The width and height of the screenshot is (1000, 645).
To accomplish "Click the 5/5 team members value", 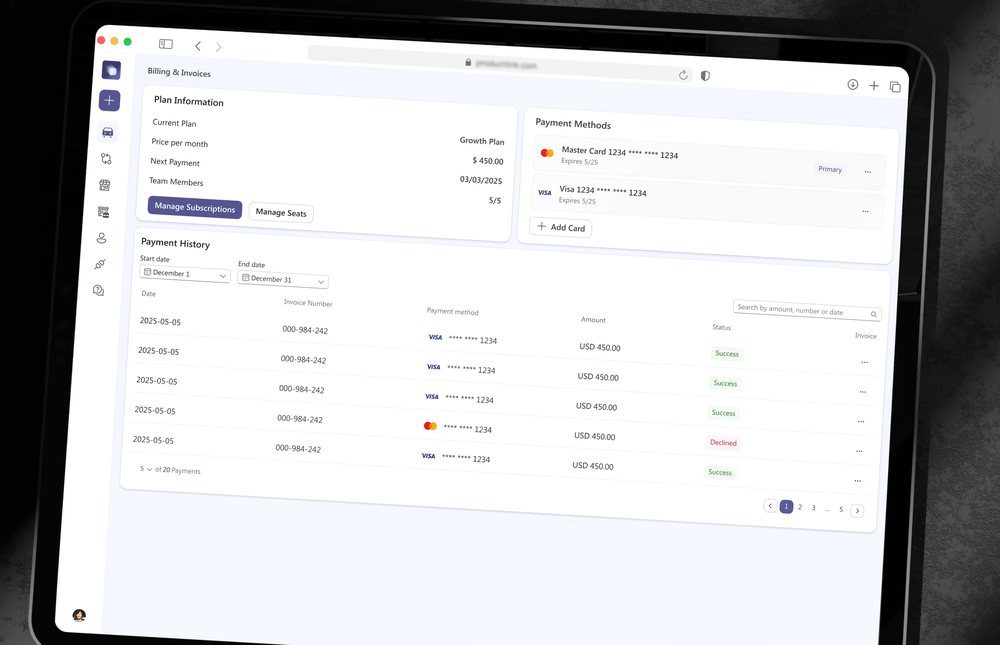I will click(495, 200).
